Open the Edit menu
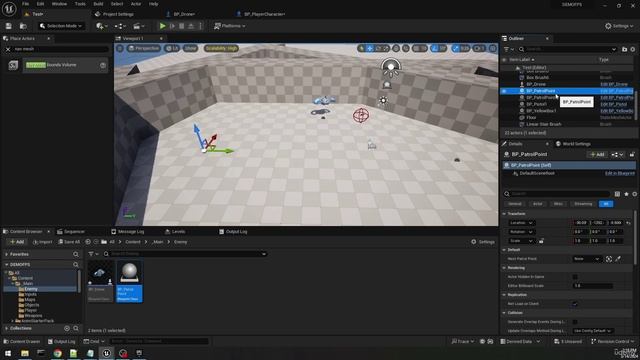Screen dimensions: 640x360 coord(40,4)
